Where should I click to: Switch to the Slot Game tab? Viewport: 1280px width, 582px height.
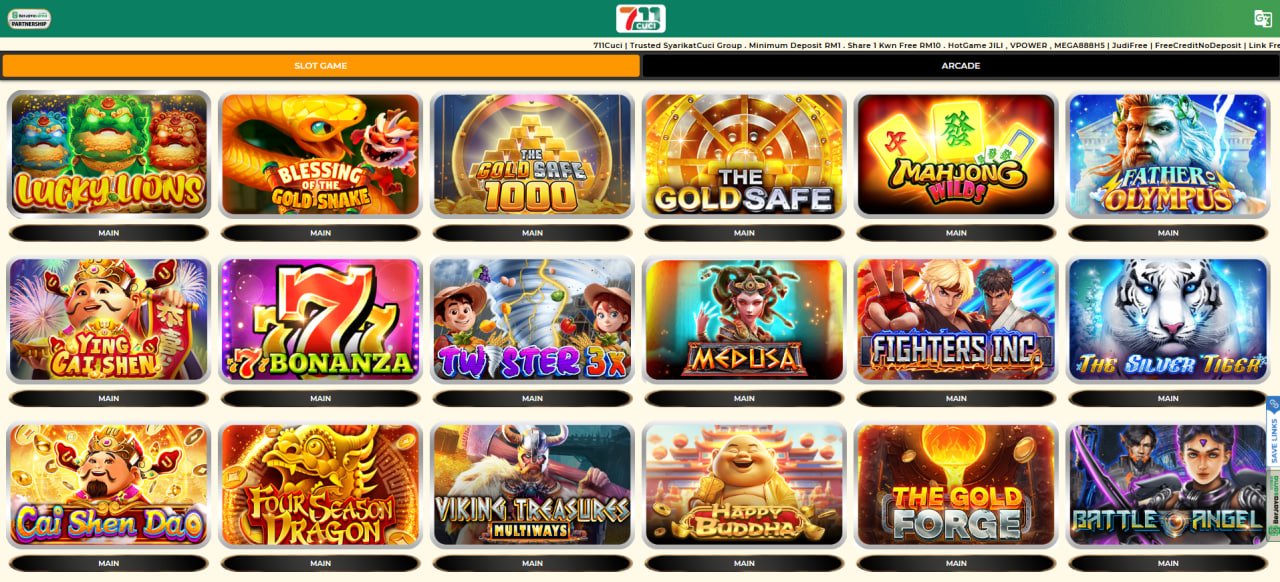(321, 66)
